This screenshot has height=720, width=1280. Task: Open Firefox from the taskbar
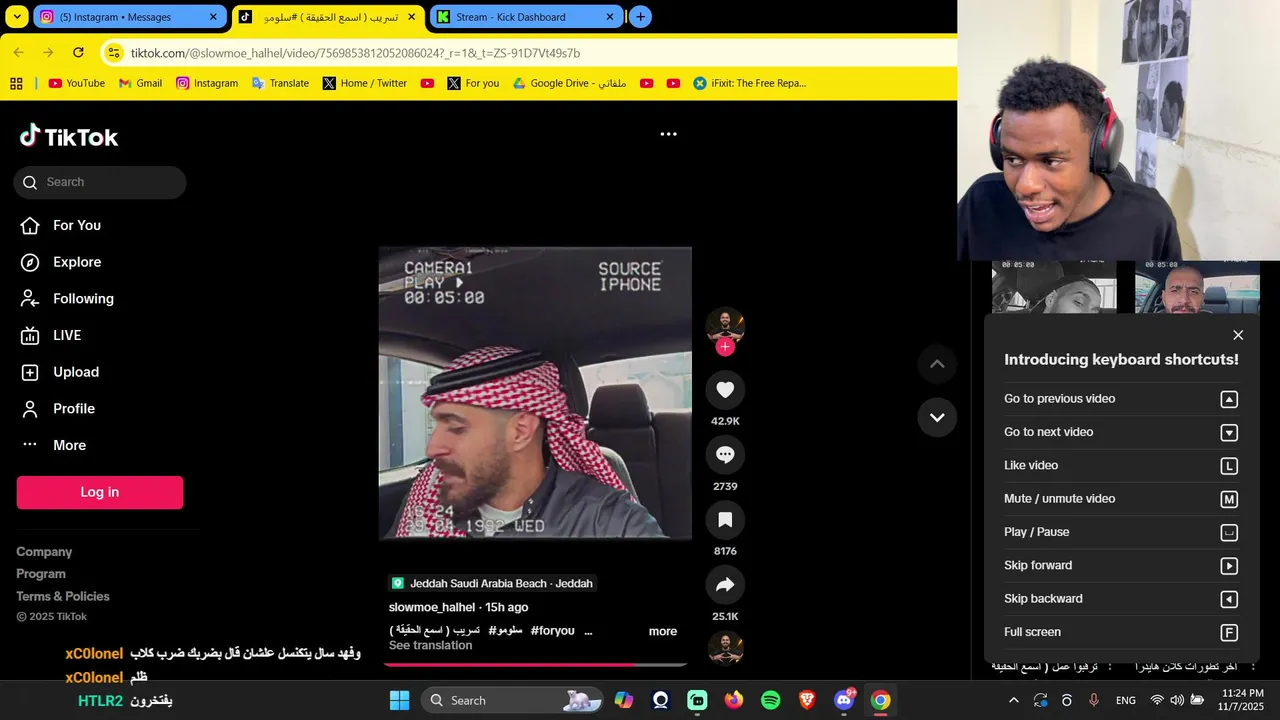pyautogui.click(x=734, y=700)
